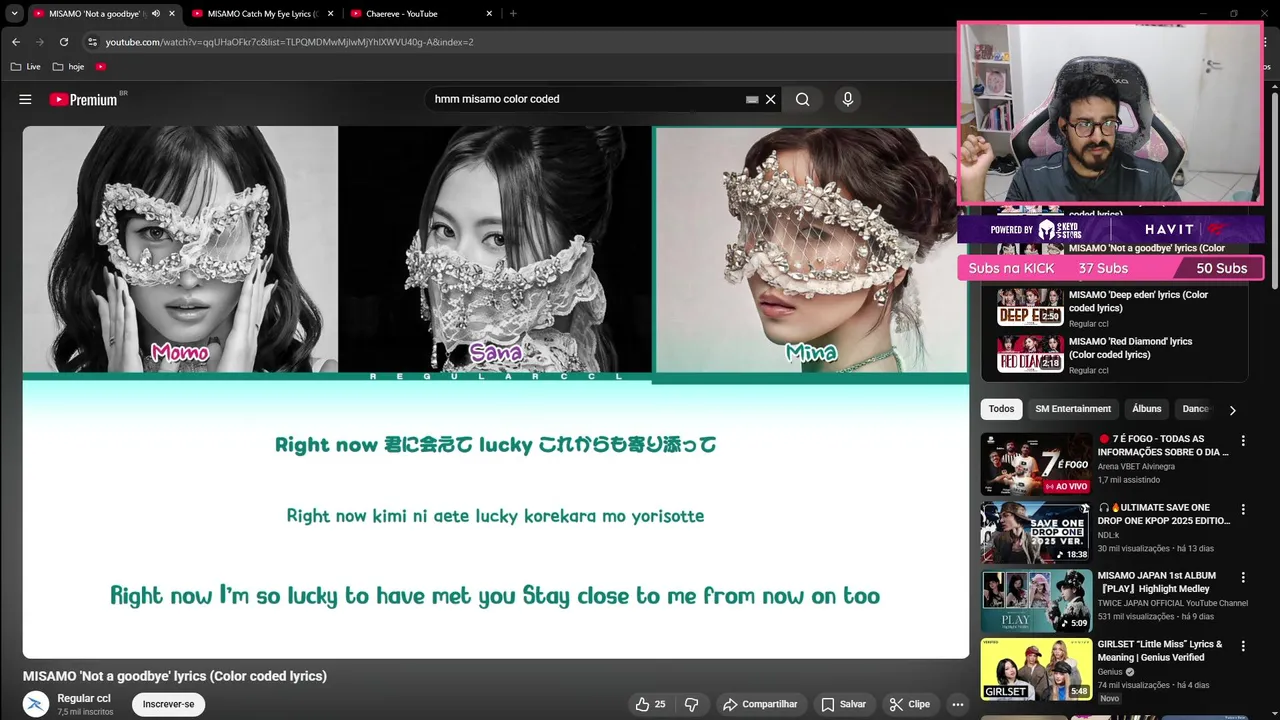Click the address bar URL

pyautogui.click(x=290, y=42)
